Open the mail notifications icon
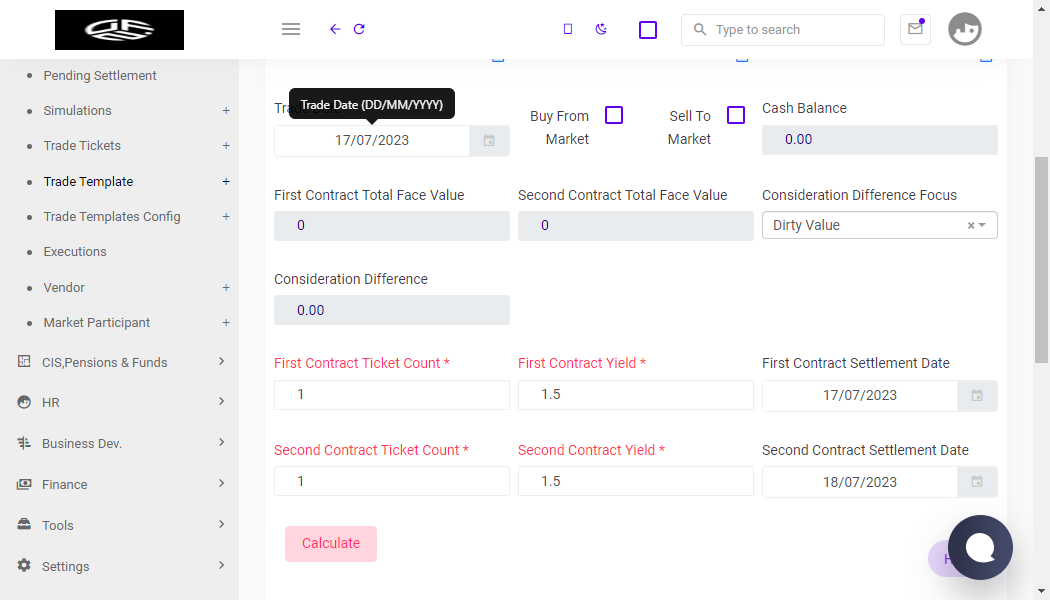This screenshot has height=600, width=1050. click(915, 29)
